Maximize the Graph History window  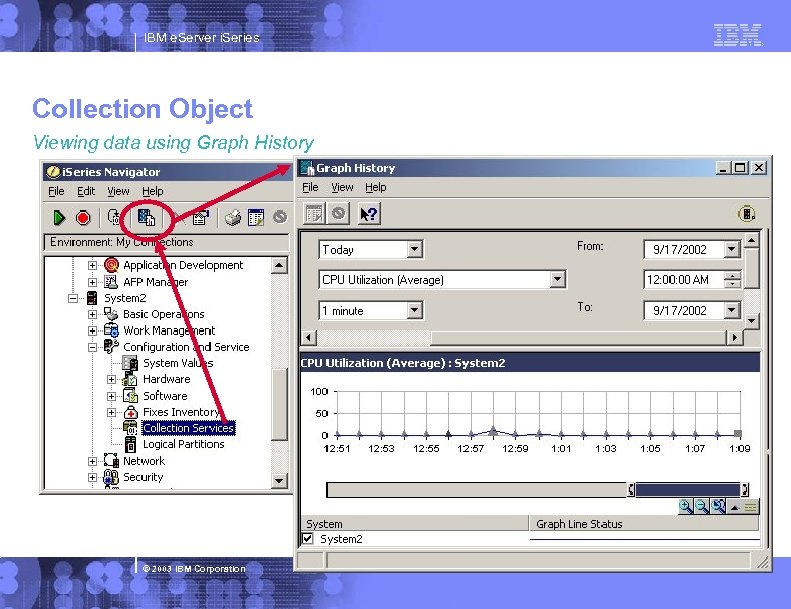[741, 168]
